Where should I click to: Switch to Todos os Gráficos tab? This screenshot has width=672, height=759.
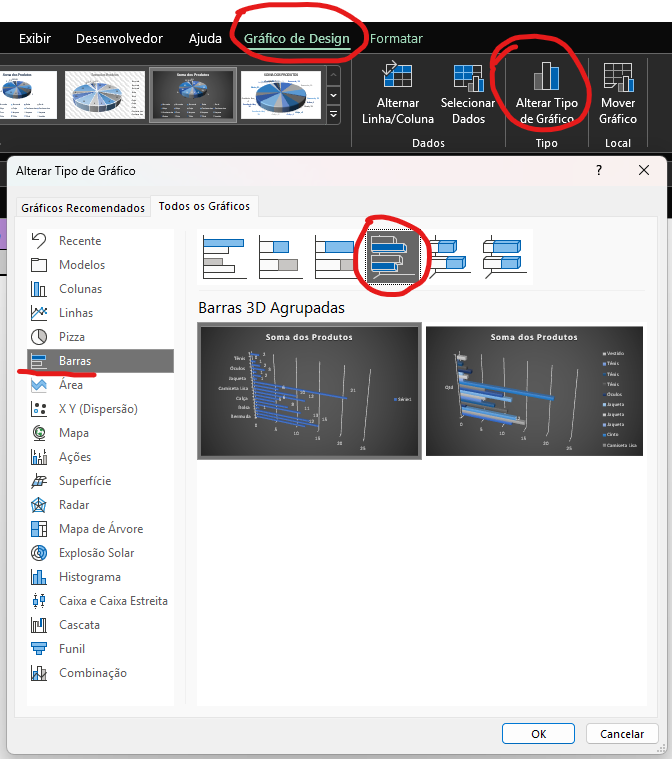tap(204, 206)
